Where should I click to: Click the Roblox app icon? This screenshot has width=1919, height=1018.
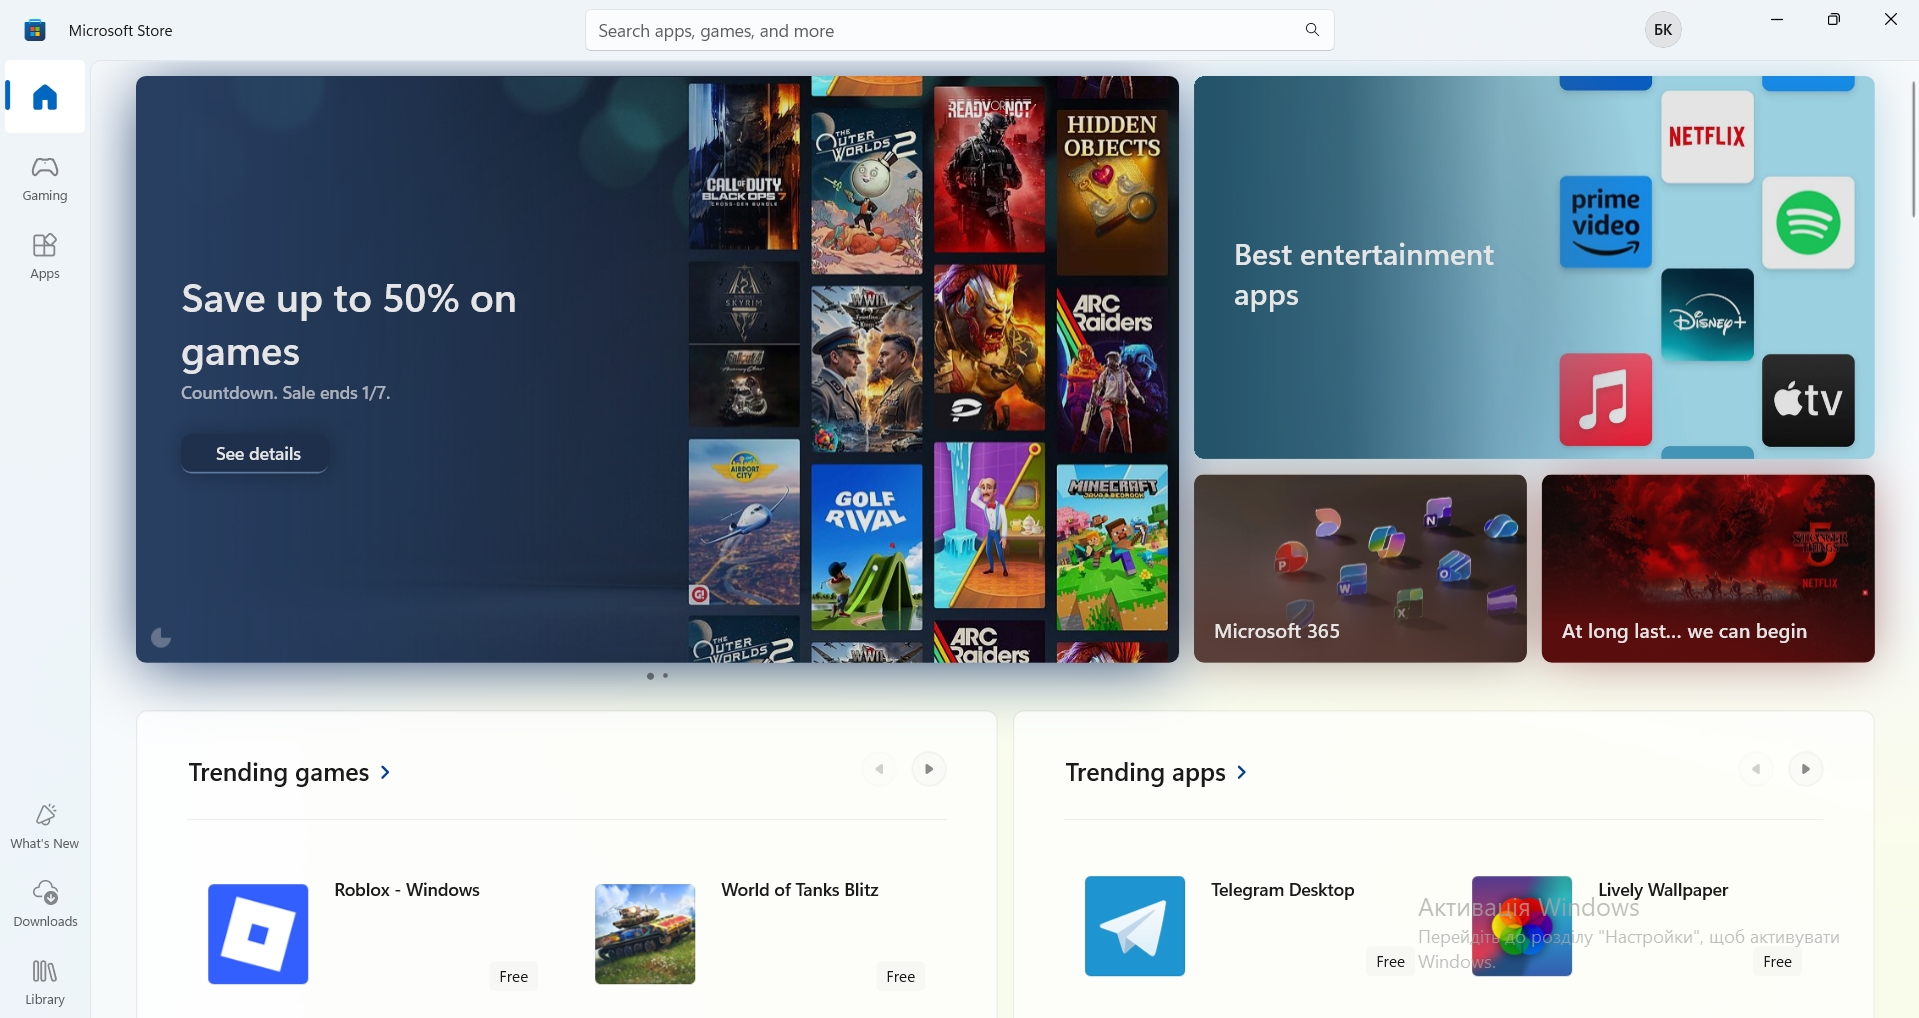click(258, 934)
